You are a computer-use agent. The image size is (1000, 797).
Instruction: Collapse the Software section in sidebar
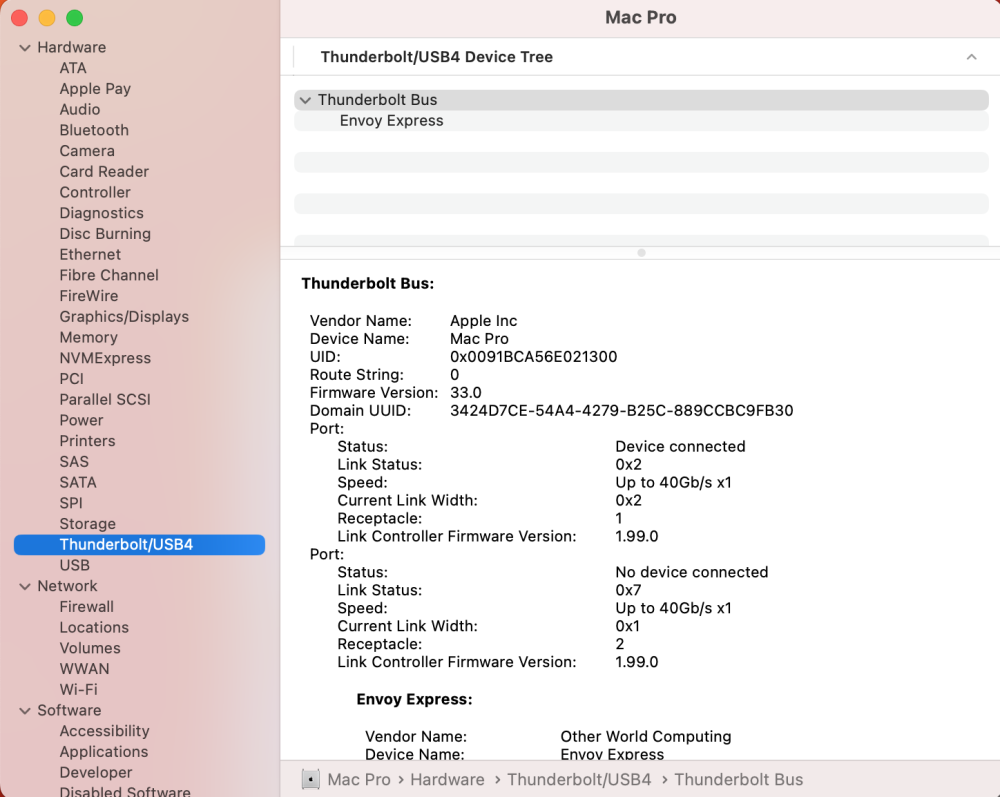pyautogui.click(x=25, y=711)
